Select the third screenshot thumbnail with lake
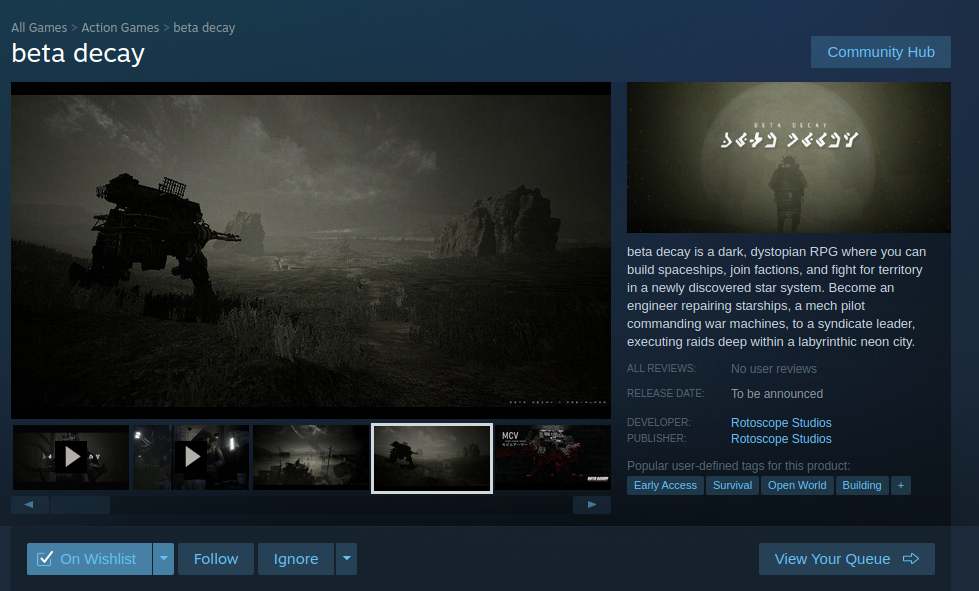 pyautogui.click(x=311, y=457)
